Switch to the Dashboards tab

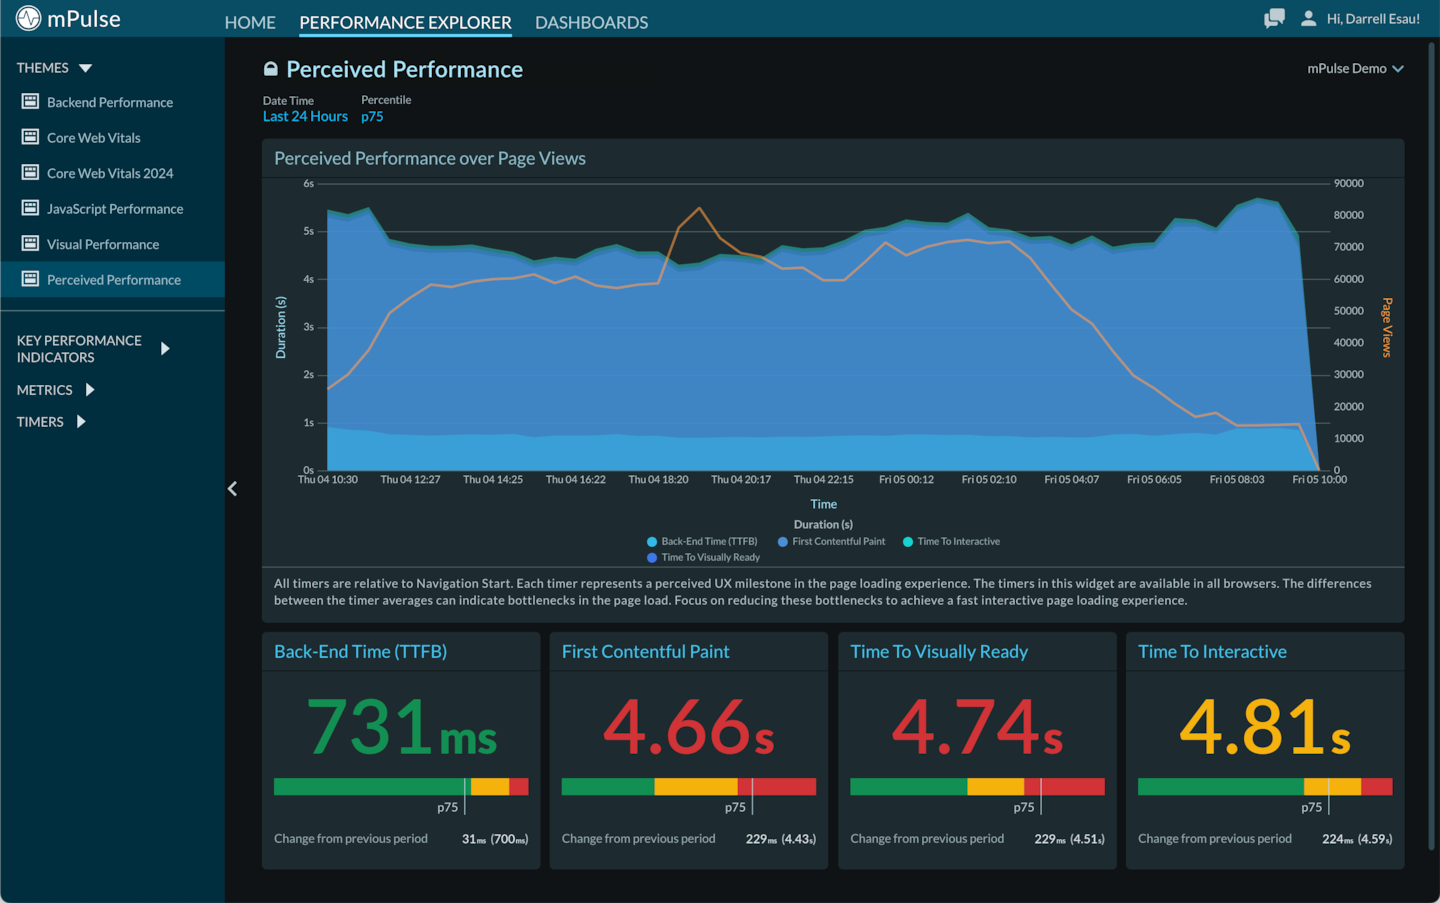[x=591, y=22]
